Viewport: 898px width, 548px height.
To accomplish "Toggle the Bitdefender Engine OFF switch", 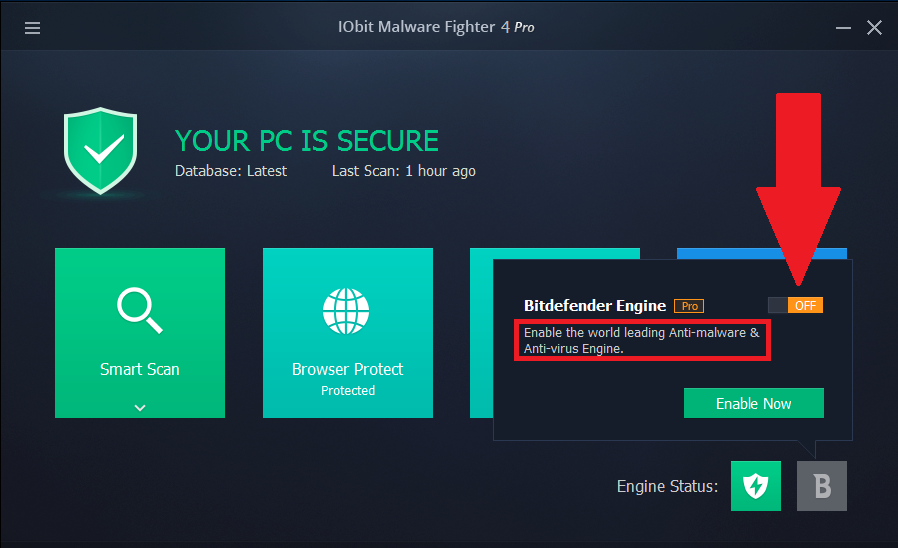I will pyautogui.click(x=795, y=305).
